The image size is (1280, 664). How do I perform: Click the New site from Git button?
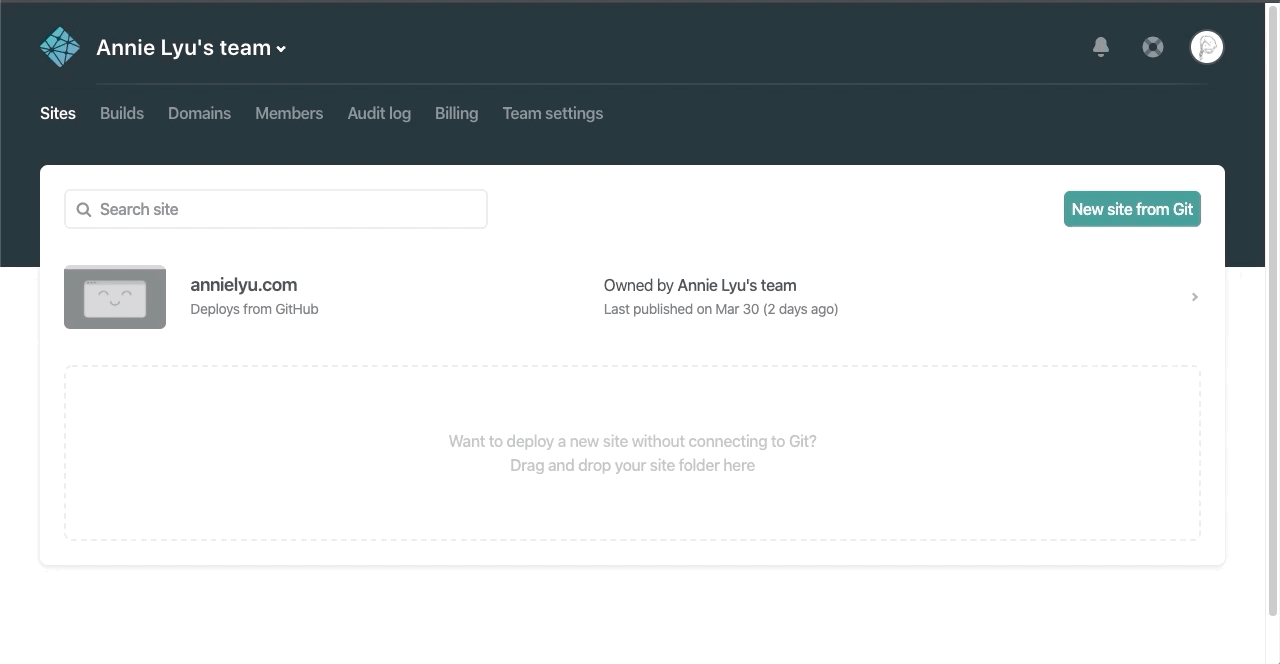(1132, 209)
